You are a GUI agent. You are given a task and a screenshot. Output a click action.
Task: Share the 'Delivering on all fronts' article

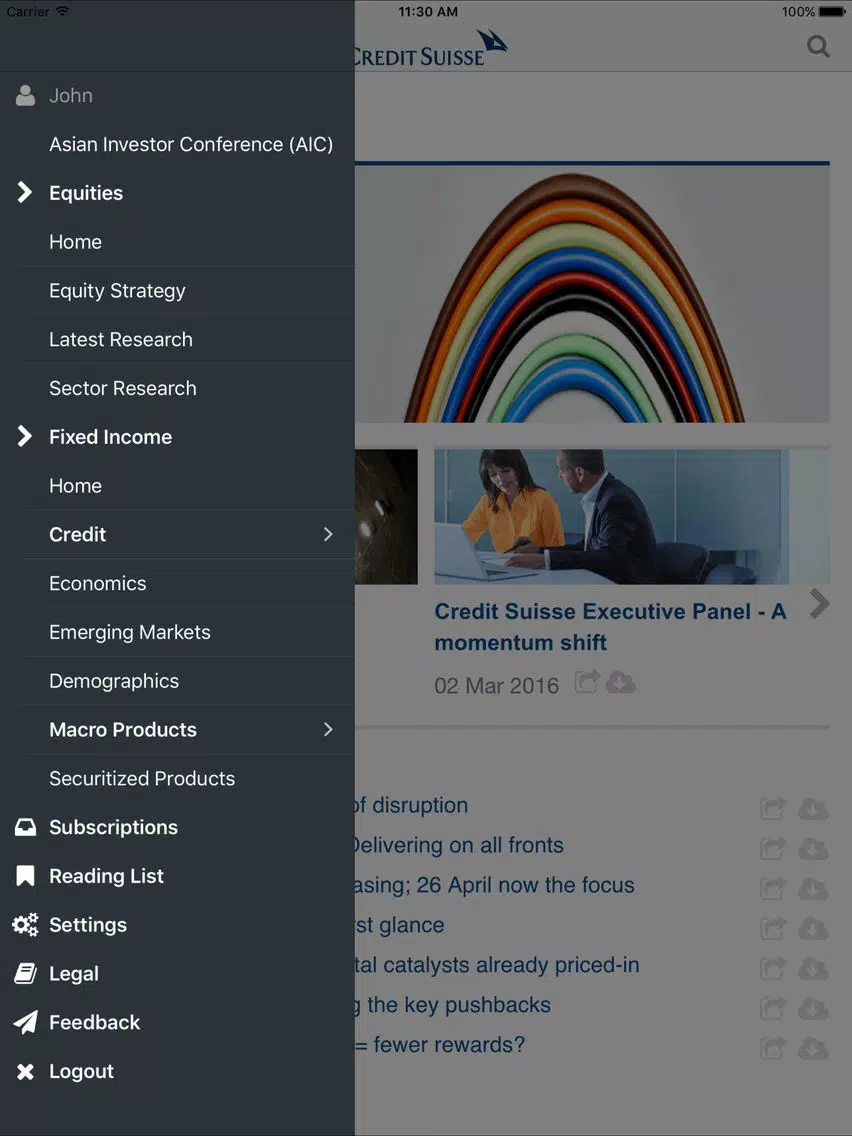(773, 848)
